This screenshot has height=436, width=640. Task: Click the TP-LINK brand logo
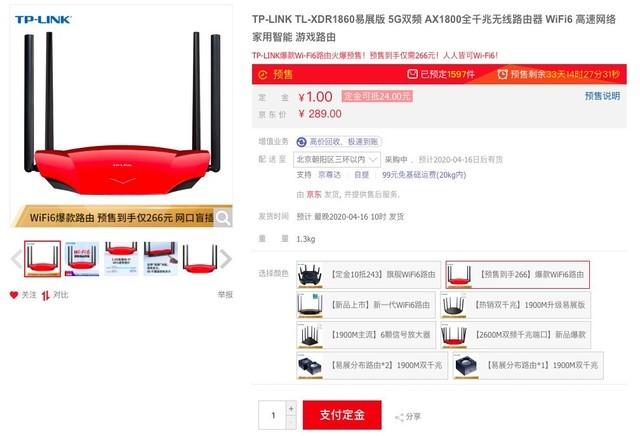[x=43, y=20]
